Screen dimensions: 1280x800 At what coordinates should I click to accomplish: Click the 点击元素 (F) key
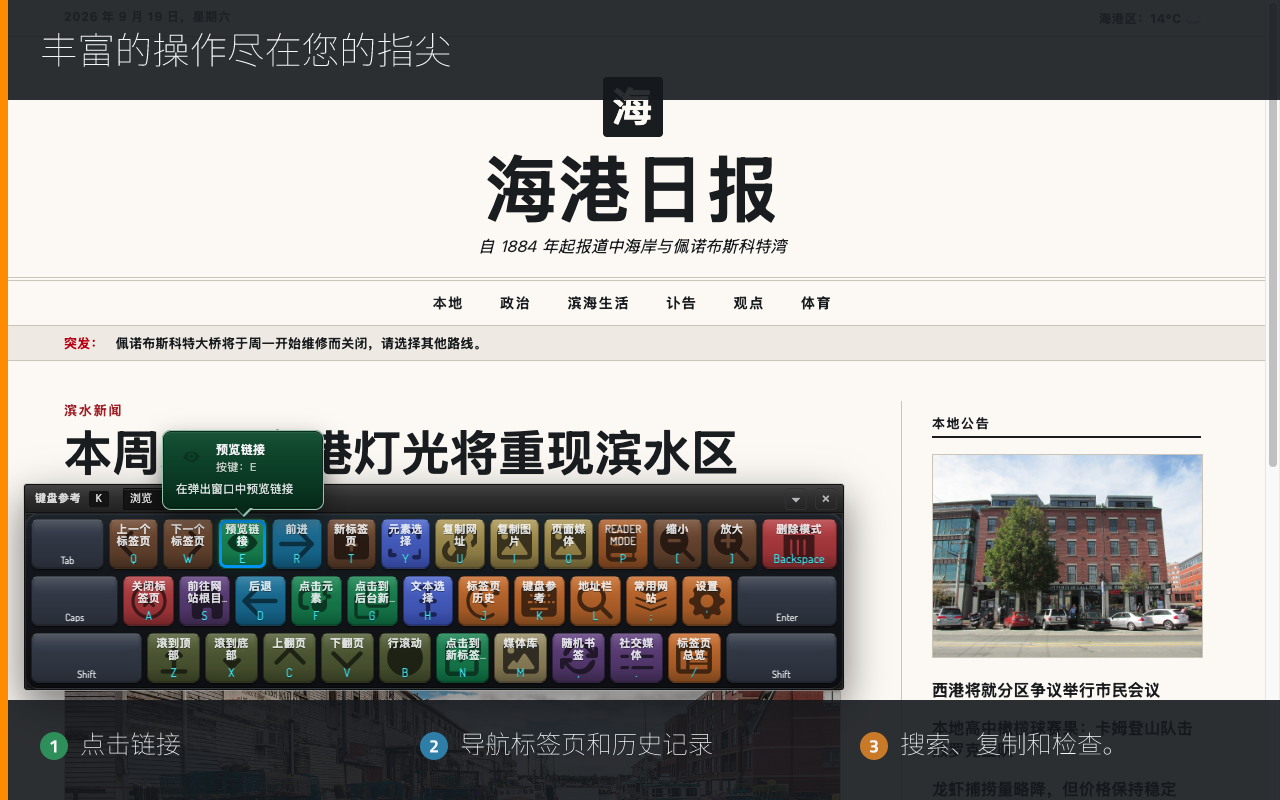(316, 601)
